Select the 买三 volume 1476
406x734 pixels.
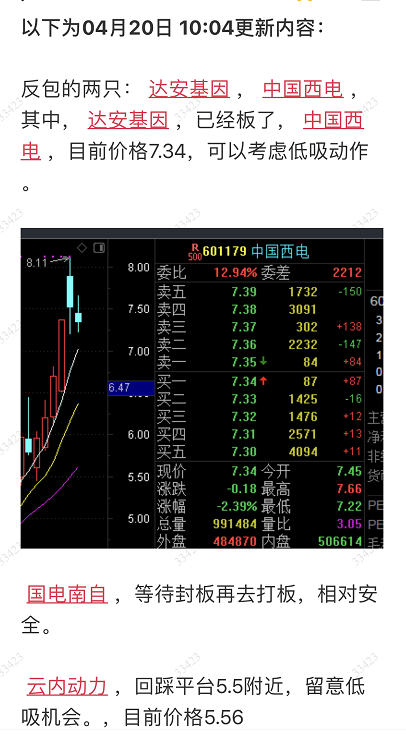click(303, 417)
